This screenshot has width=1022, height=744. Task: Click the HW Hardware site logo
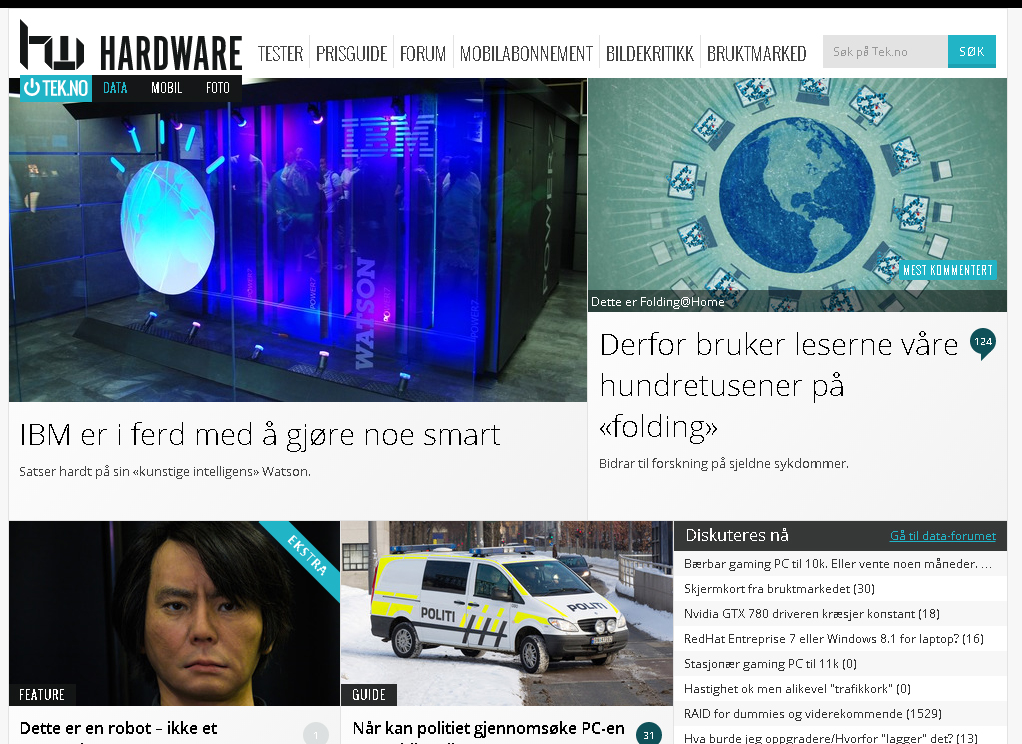(131, 46)
